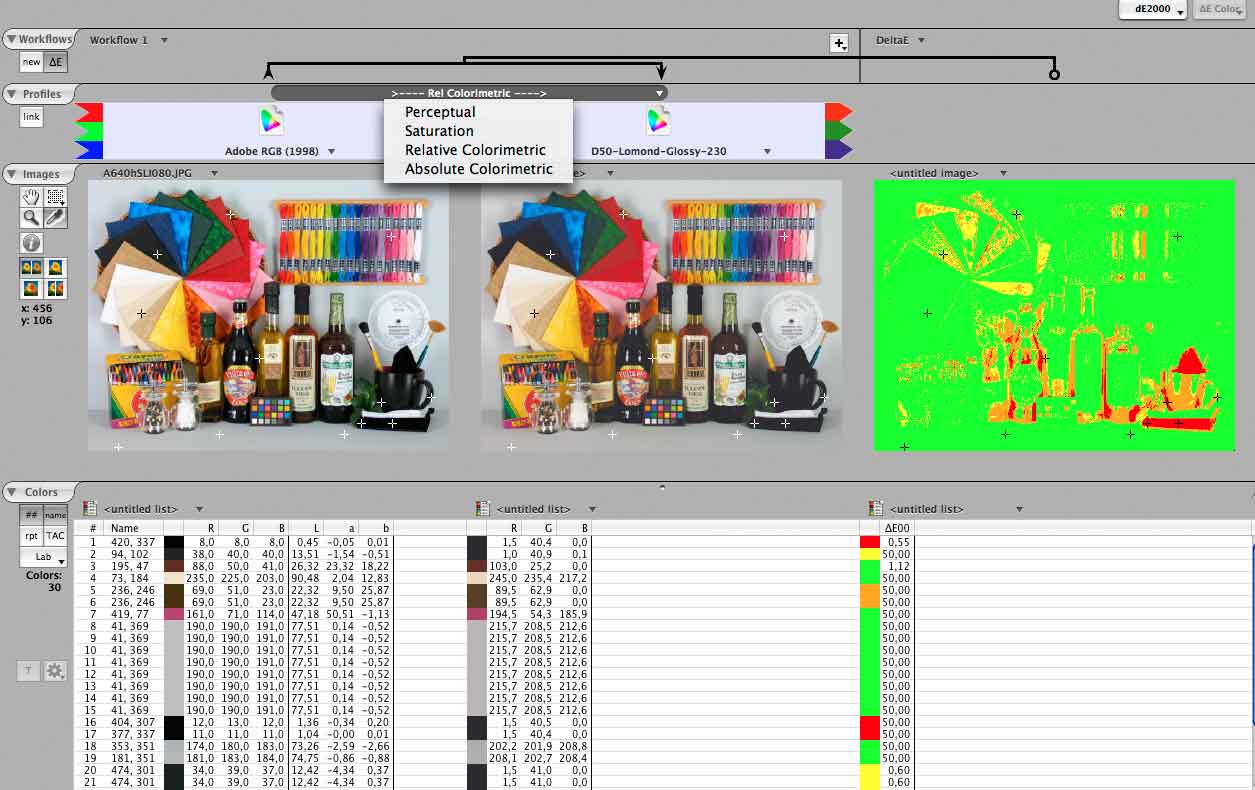Select the eyedropper color picker tool
Screen dimensions: 1255x790
(x=56, y=218)
